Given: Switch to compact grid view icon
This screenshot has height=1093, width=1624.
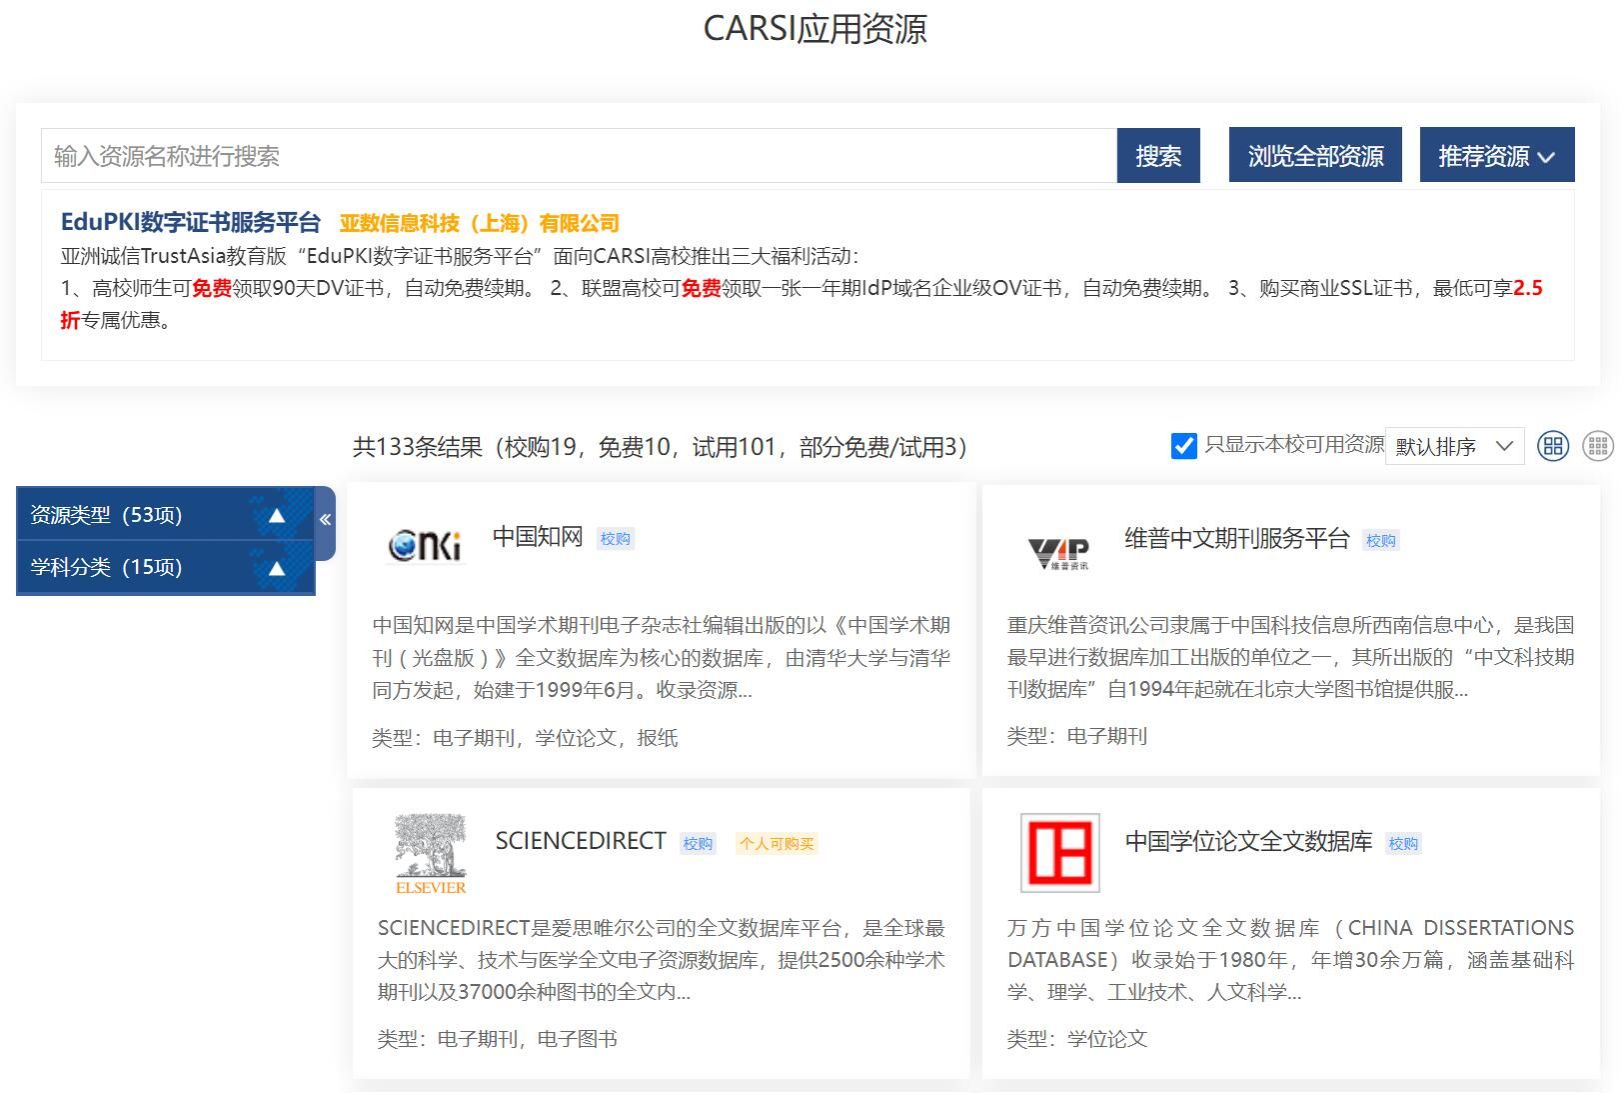Looking at the screenshot, I should [1597, 446].
